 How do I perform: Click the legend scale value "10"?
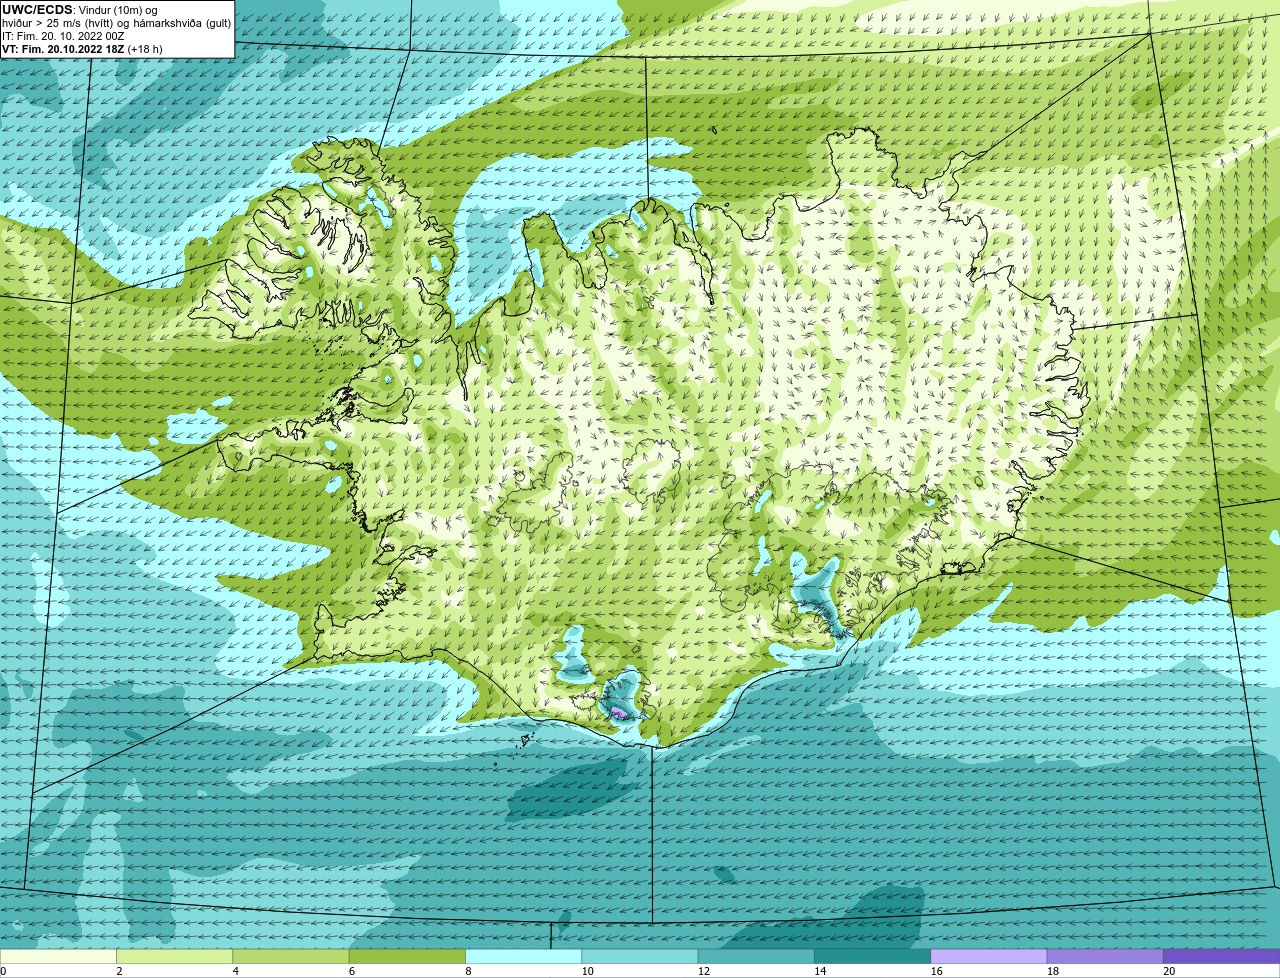(587, 971)
